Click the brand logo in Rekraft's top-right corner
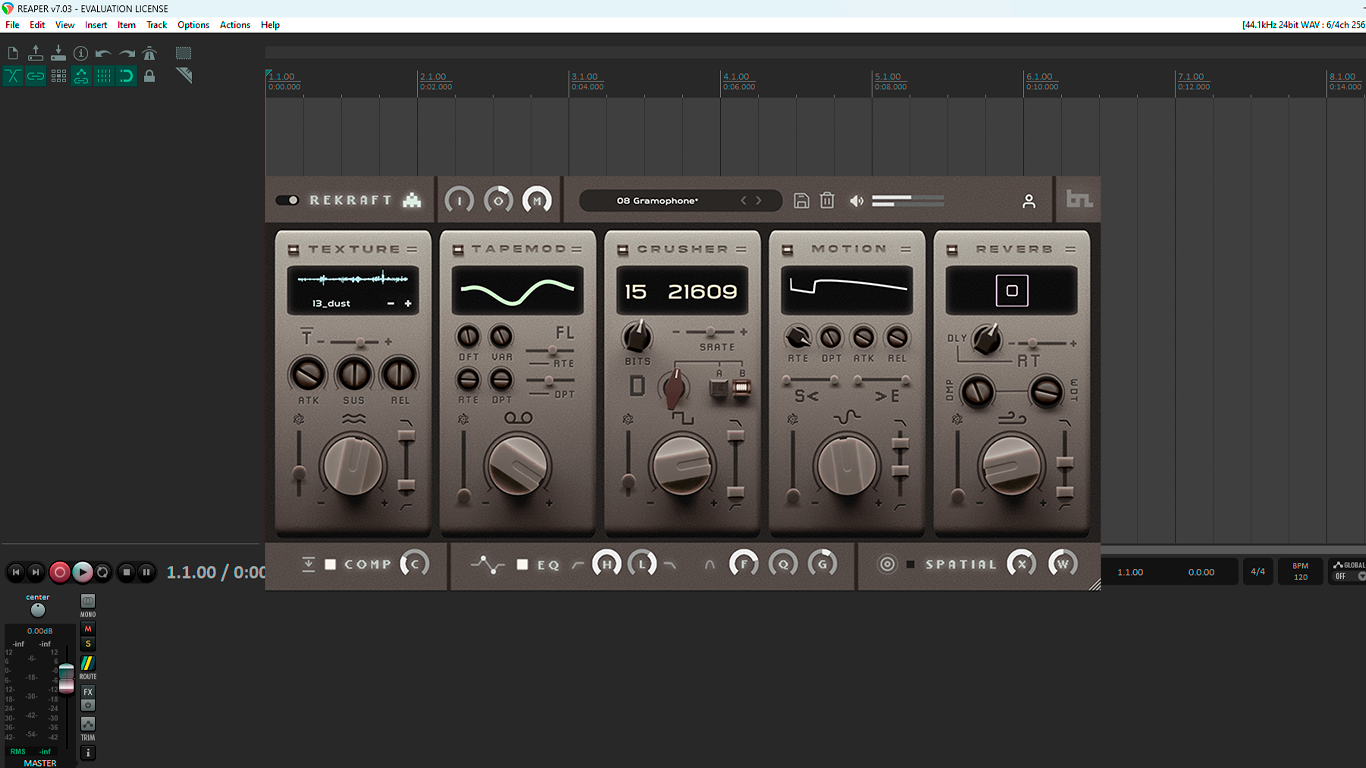Screen dimensions: 1366x768 pyautogui.click(x=1079, y=200)
